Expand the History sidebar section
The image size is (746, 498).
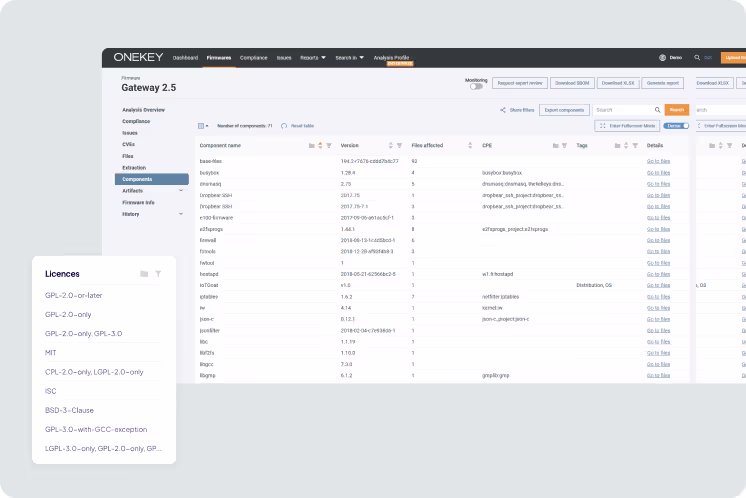coord(181,214)
